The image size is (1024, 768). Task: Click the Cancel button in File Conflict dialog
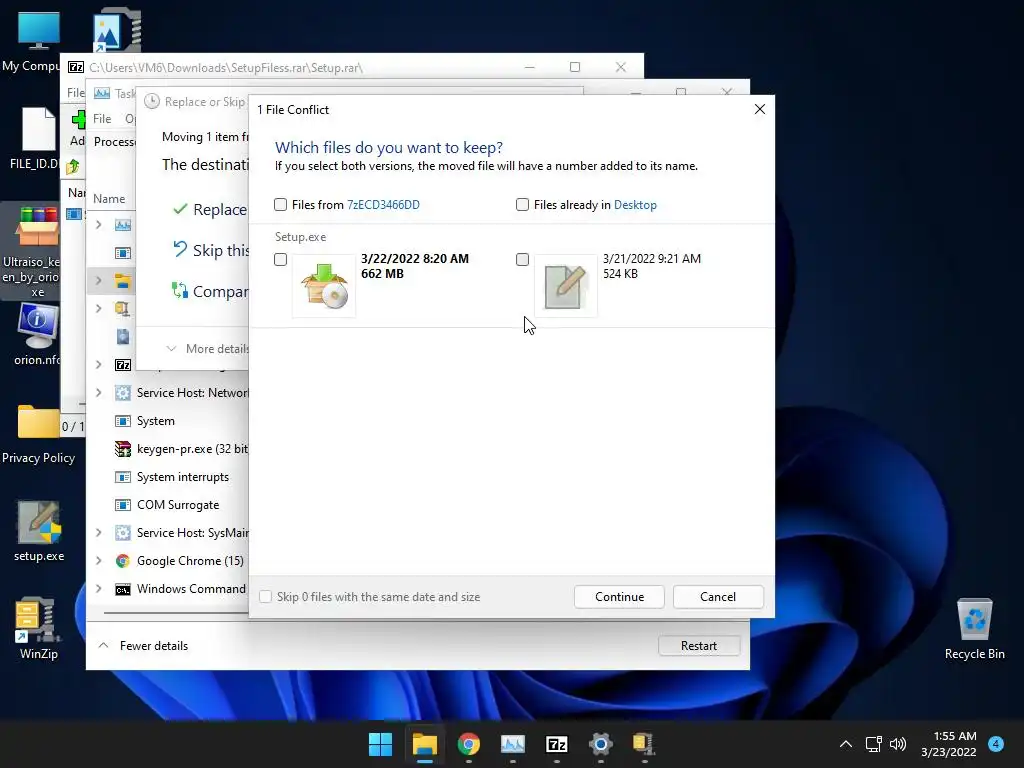point(718,596)
